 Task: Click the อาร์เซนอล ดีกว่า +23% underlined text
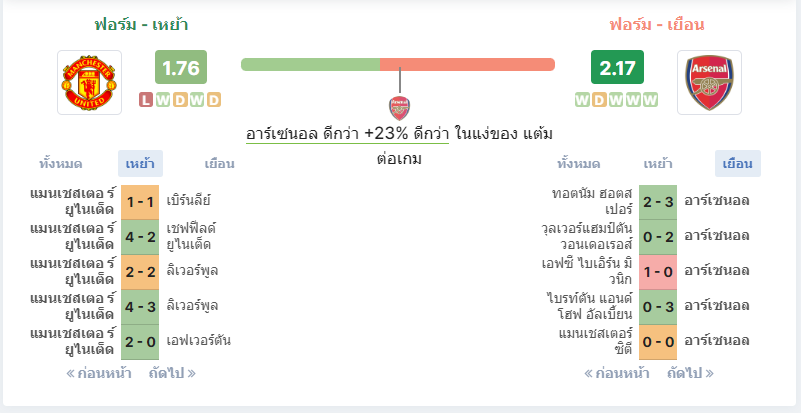(347, 134)
